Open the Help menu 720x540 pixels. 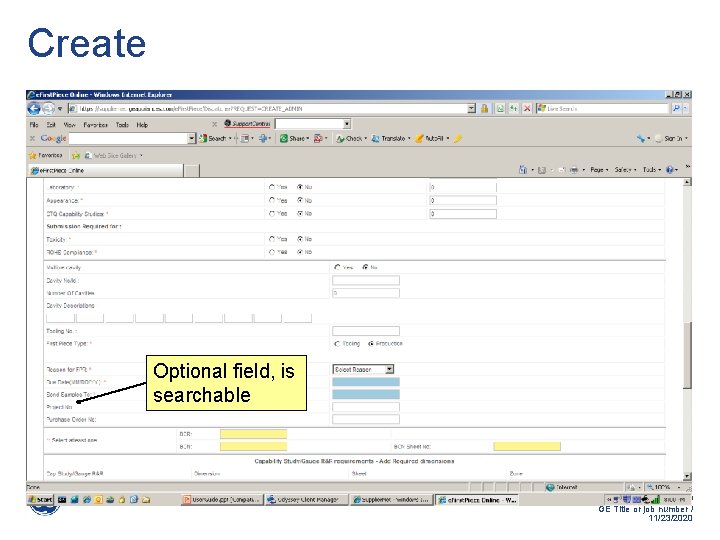[142, 124]
